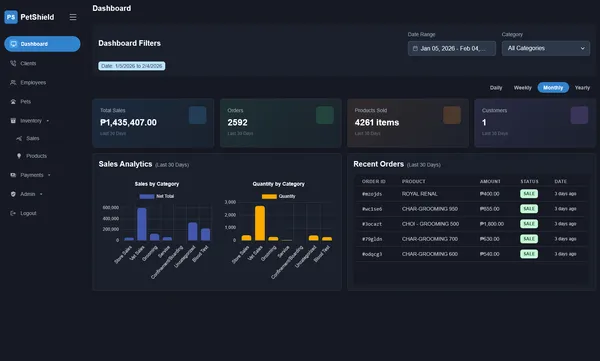Click product CHAR-GROOMING 700
The width and height of the screenshot is (600, 361).
430,239
